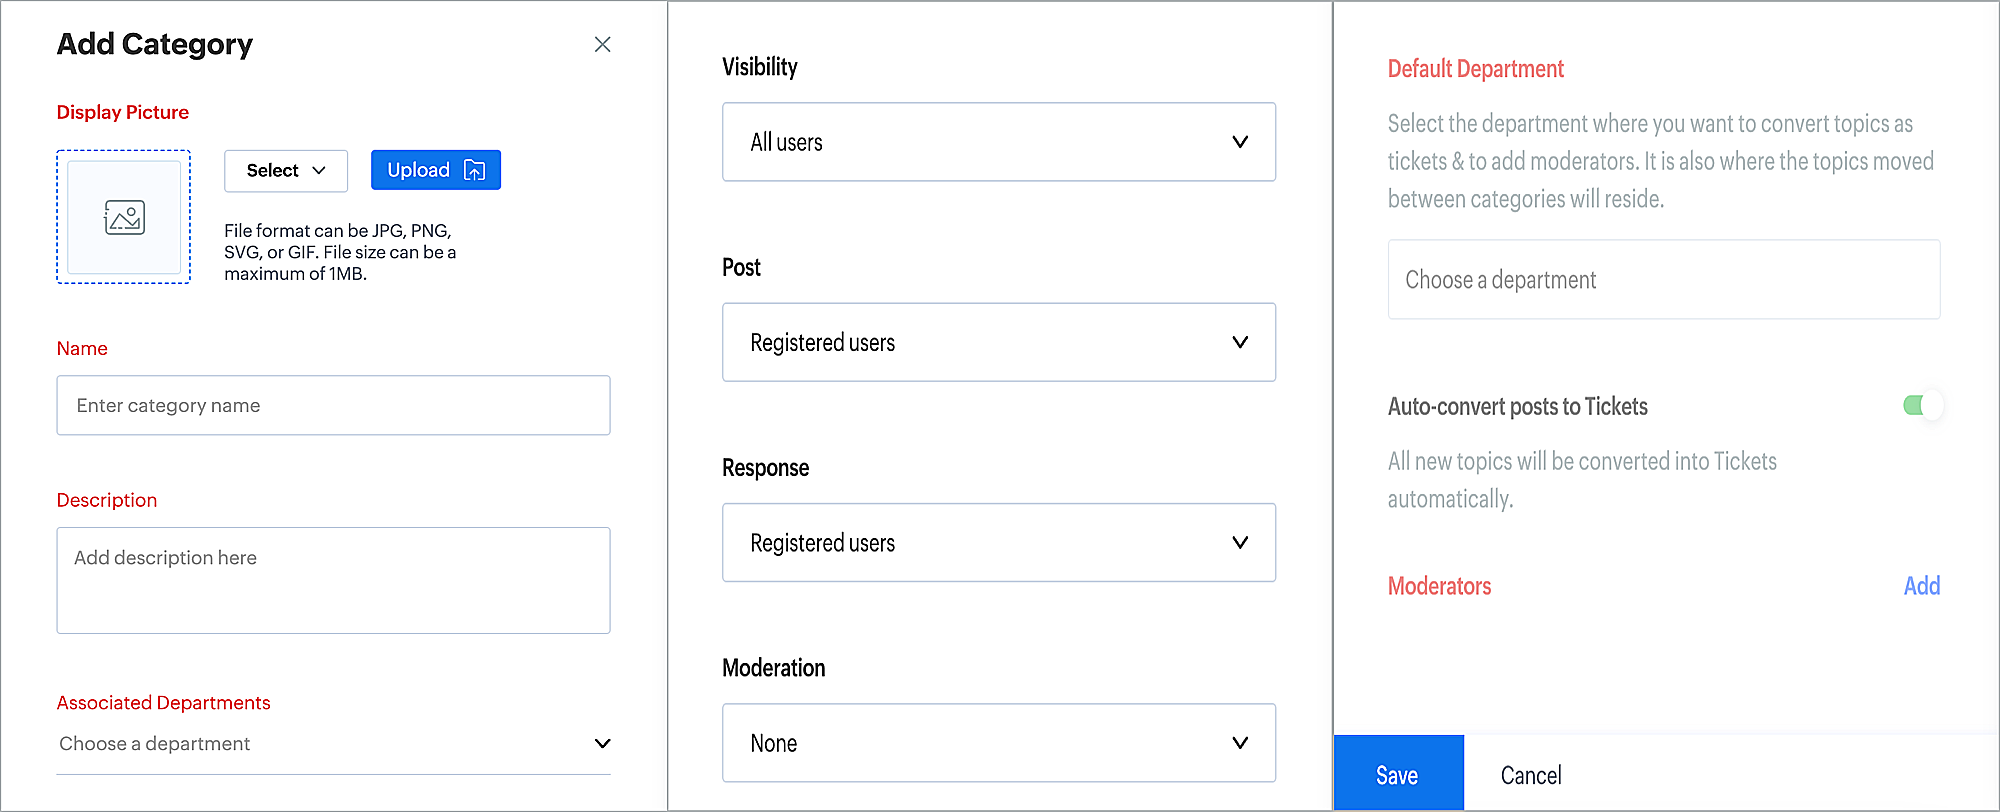The width and height of the screenshot is (2000, 812).
Task: Open the Select picture dropdown
Action: pos(285,171)
